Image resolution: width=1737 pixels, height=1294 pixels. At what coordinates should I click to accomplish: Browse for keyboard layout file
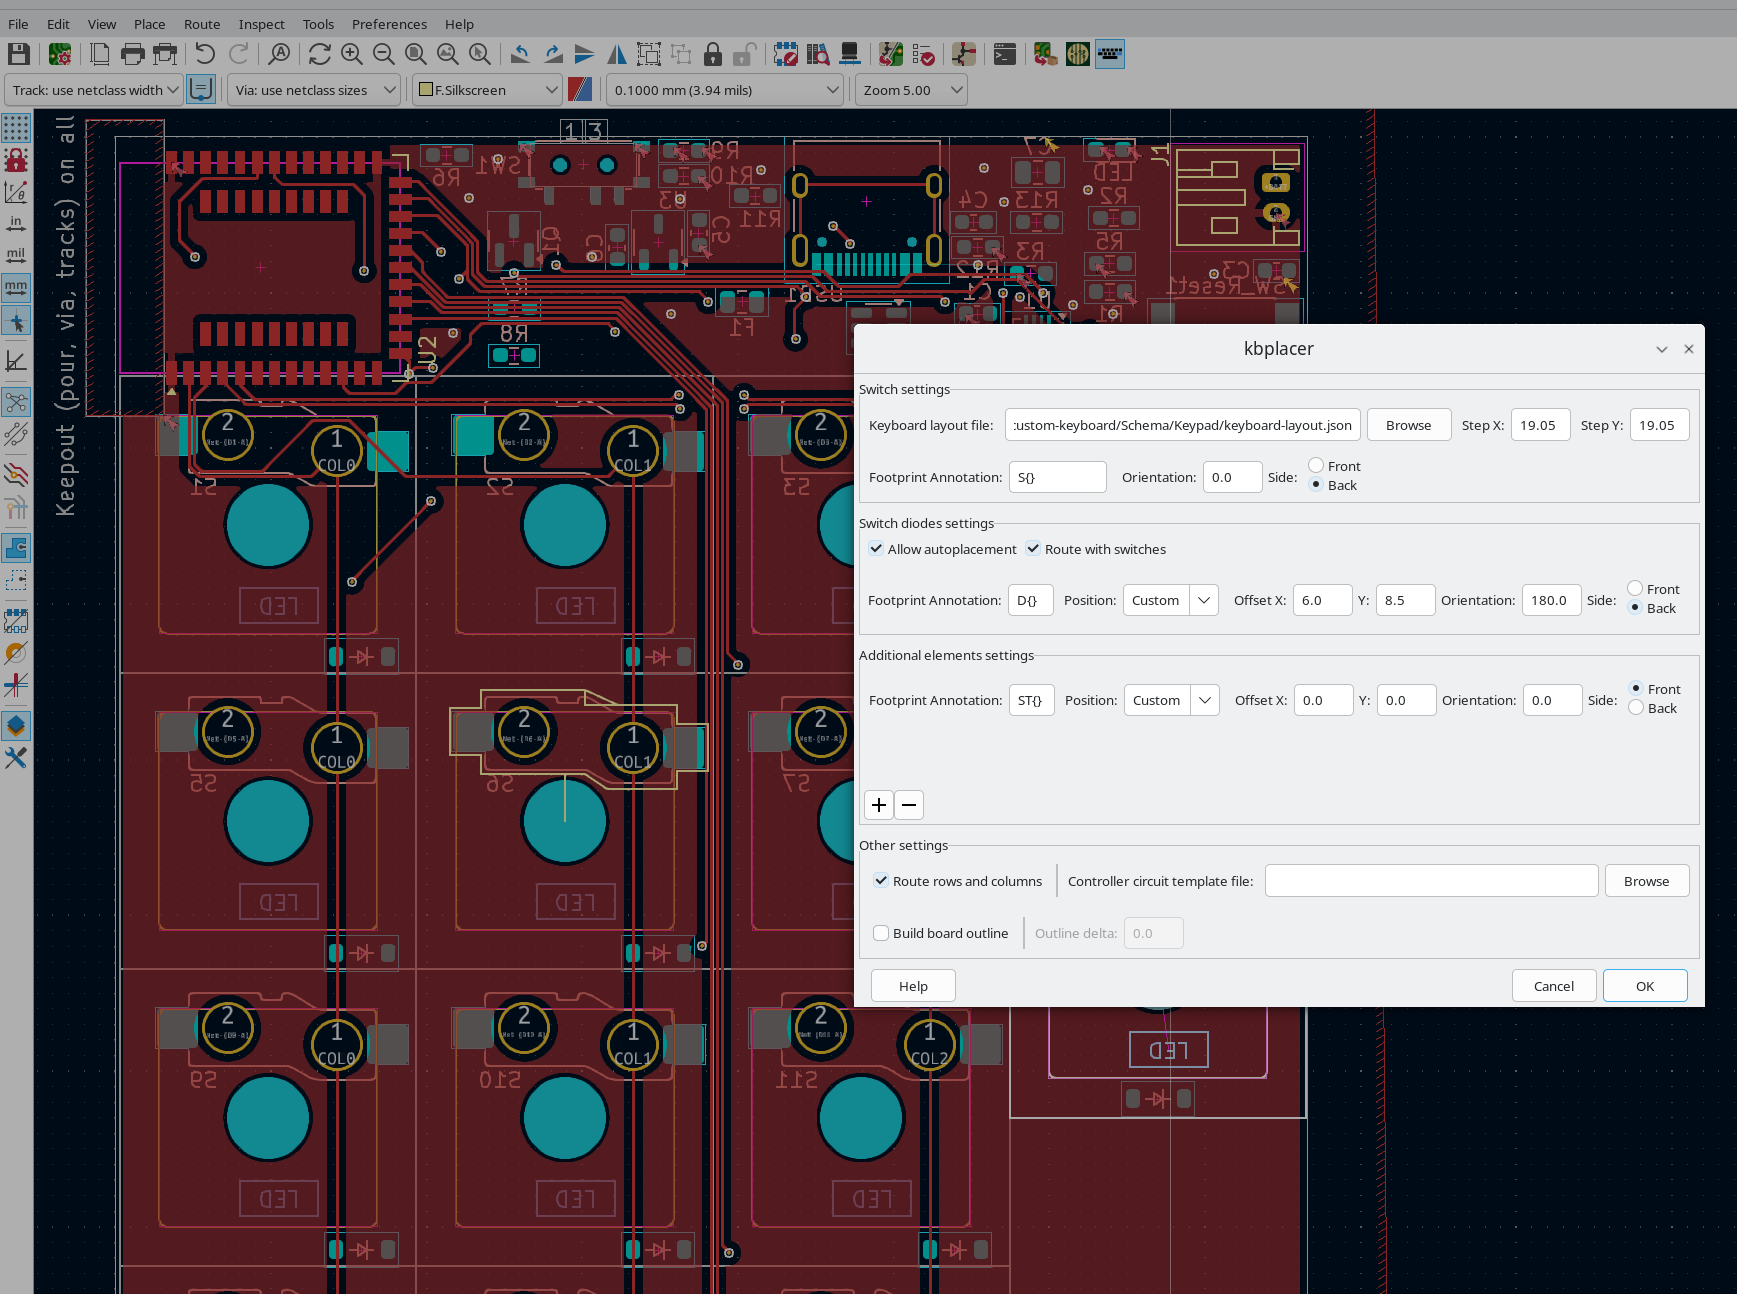[1408, 425]
